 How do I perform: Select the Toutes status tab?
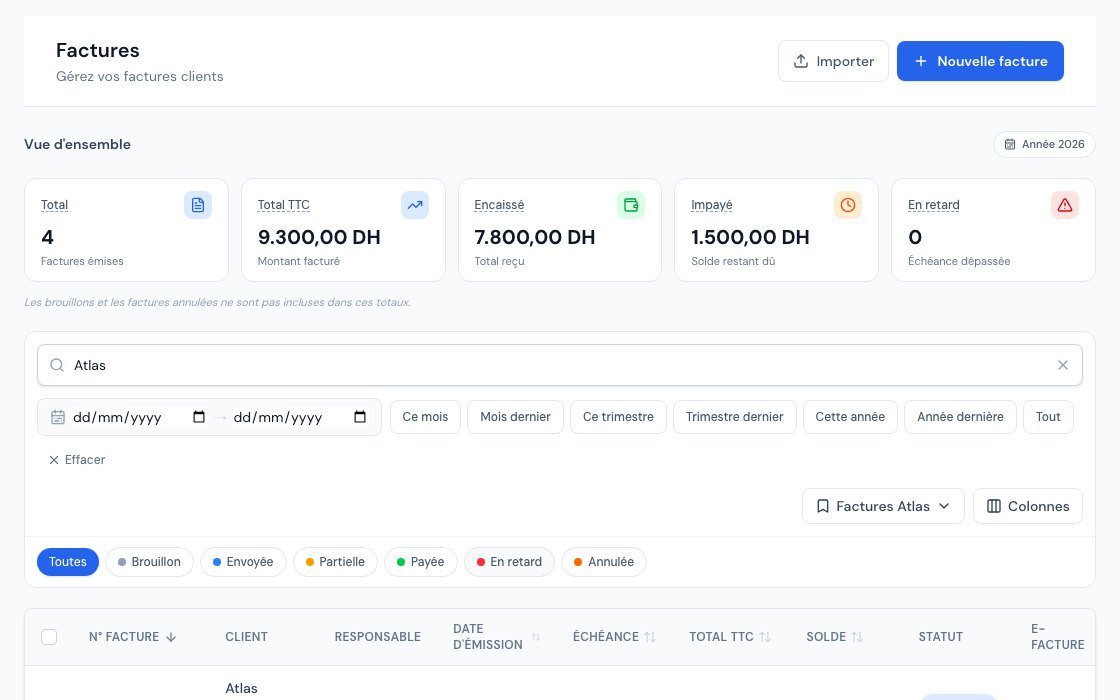point(68,562)
